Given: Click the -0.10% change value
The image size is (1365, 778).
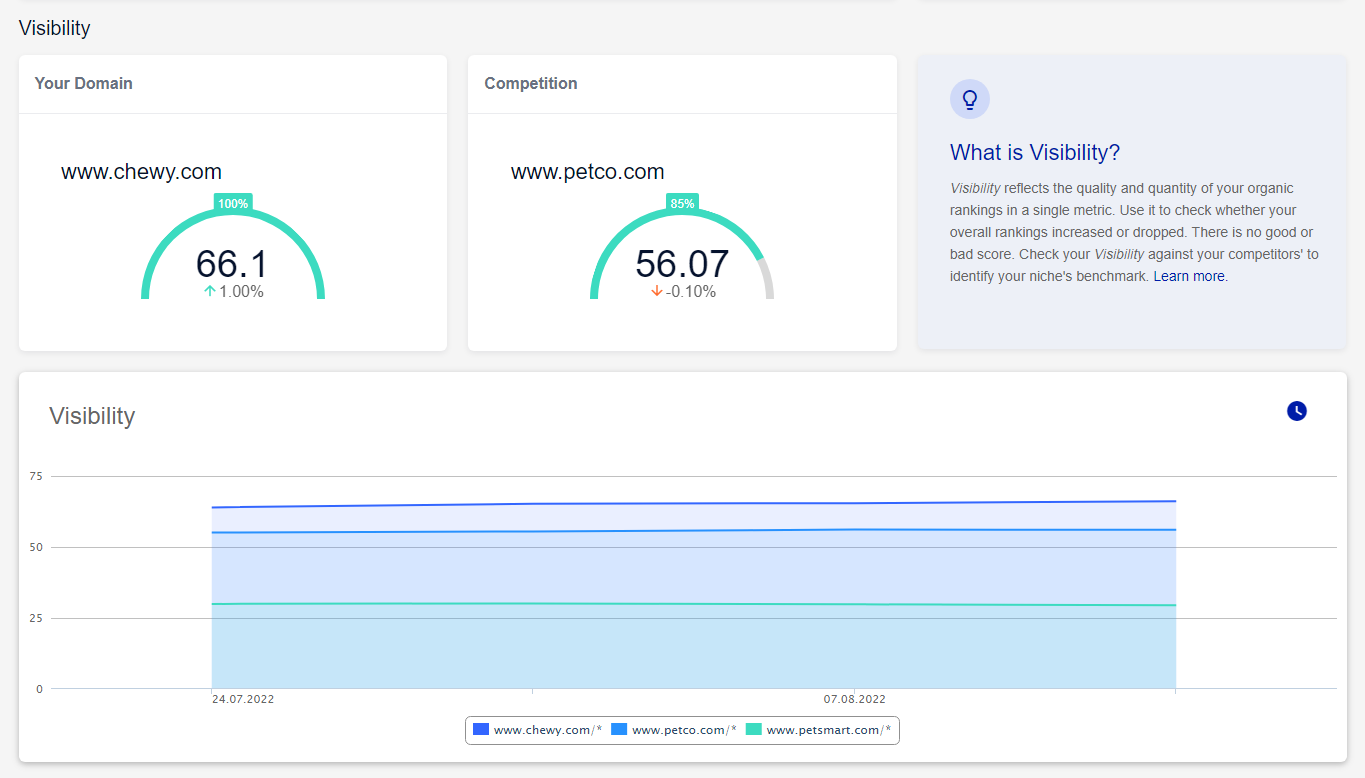Looking at the screenshot, I should tap(691, 292).
